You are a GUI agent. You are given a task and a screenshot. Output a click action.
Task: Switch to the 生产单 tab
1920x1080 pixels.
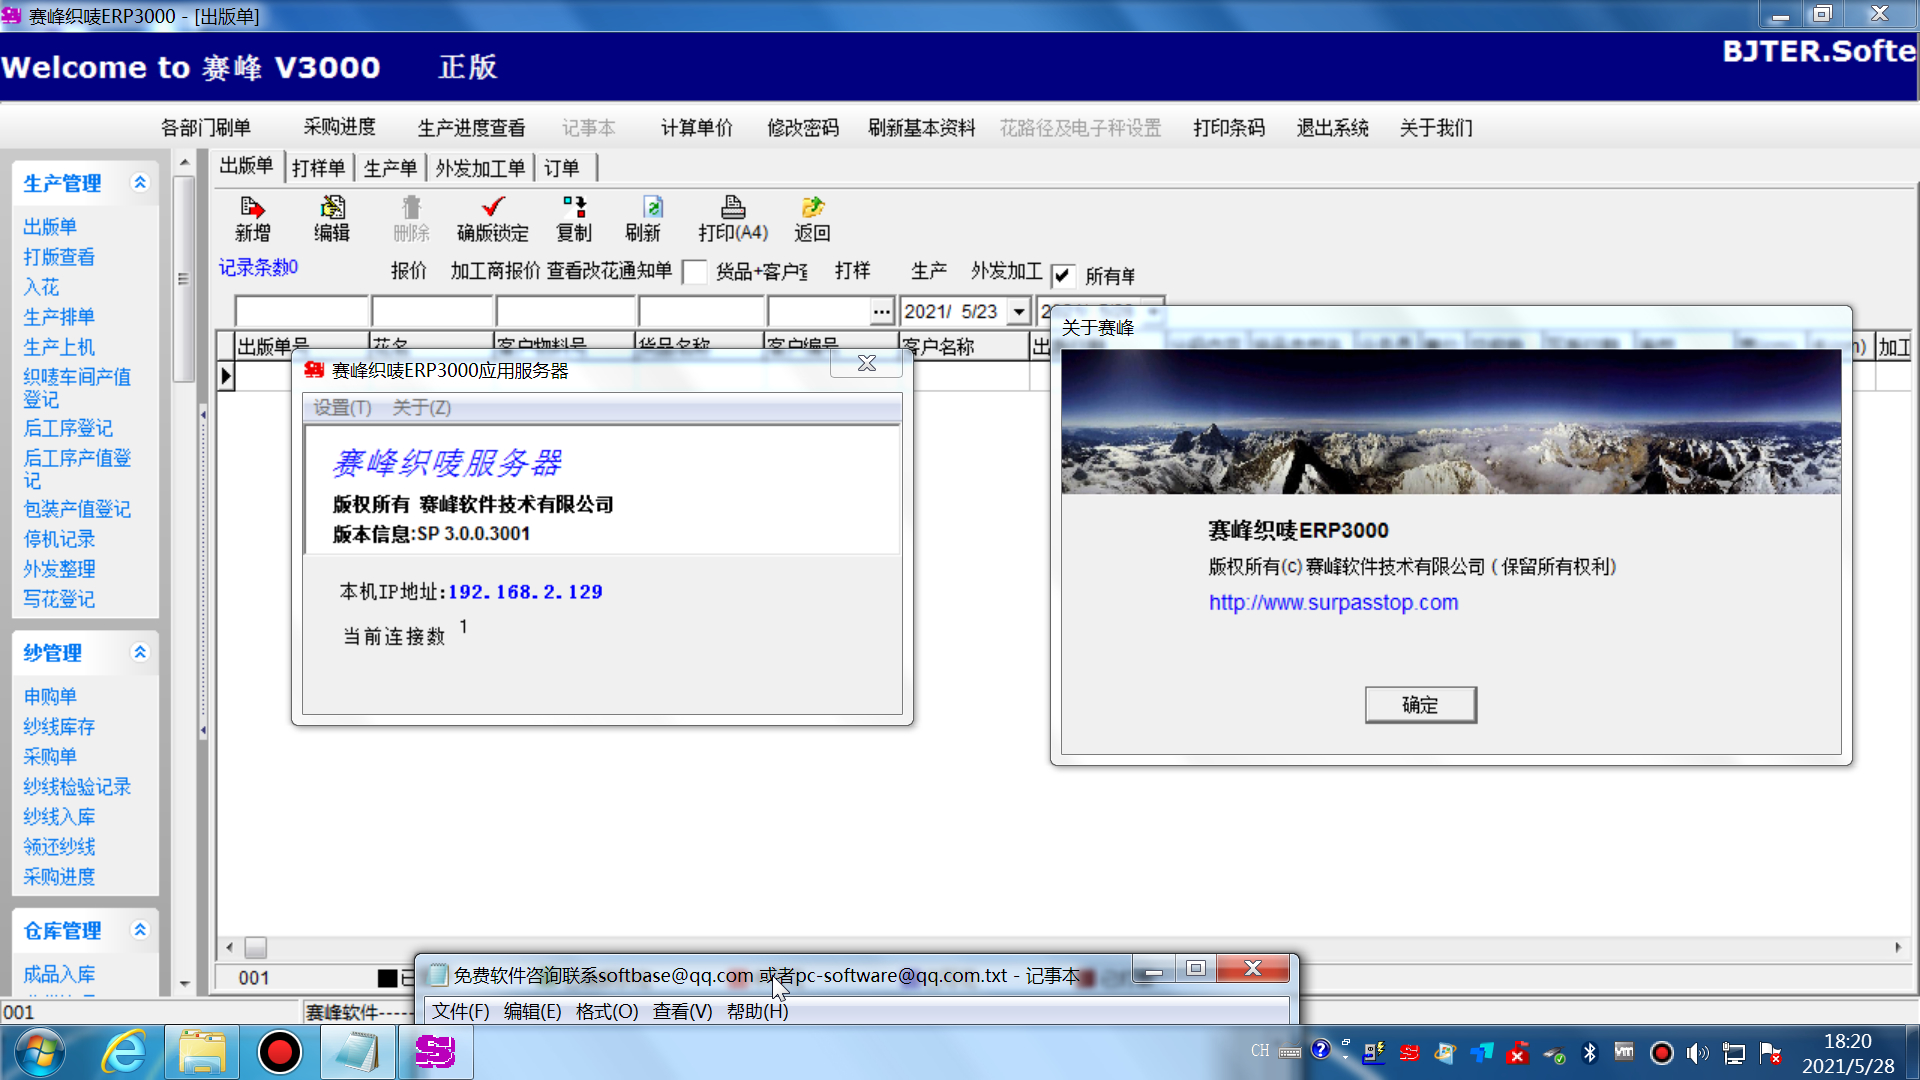(390, 168)
